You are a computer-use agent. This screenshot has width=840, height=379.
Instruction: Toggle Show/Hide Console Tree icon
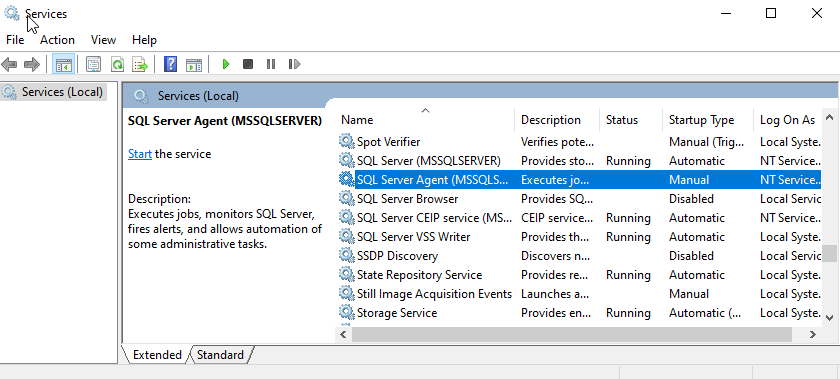(x=64, y=65)
